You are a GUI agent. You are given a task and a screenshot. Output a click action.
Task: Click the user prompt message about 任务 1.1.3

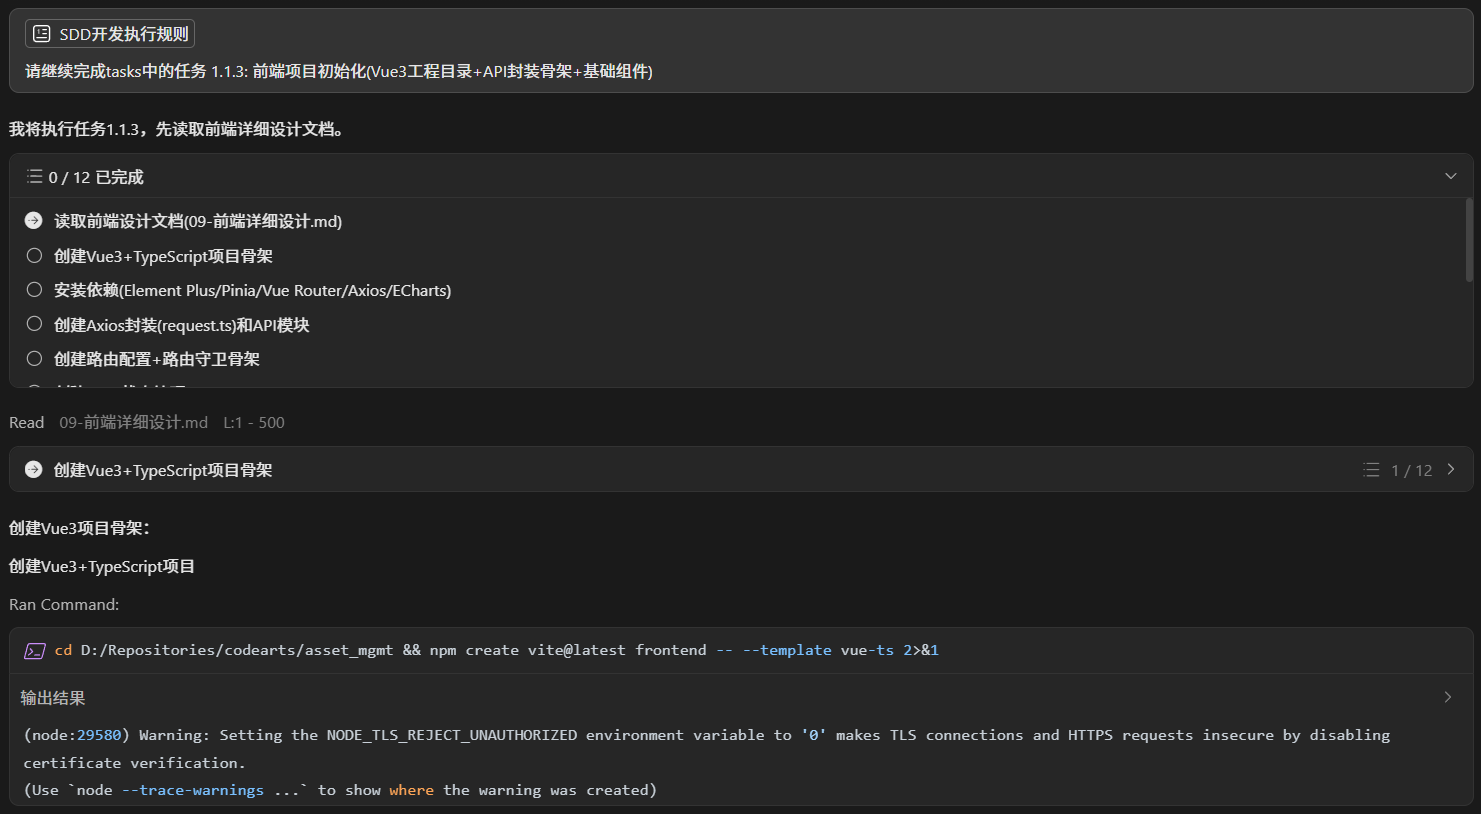pos(339,72)
